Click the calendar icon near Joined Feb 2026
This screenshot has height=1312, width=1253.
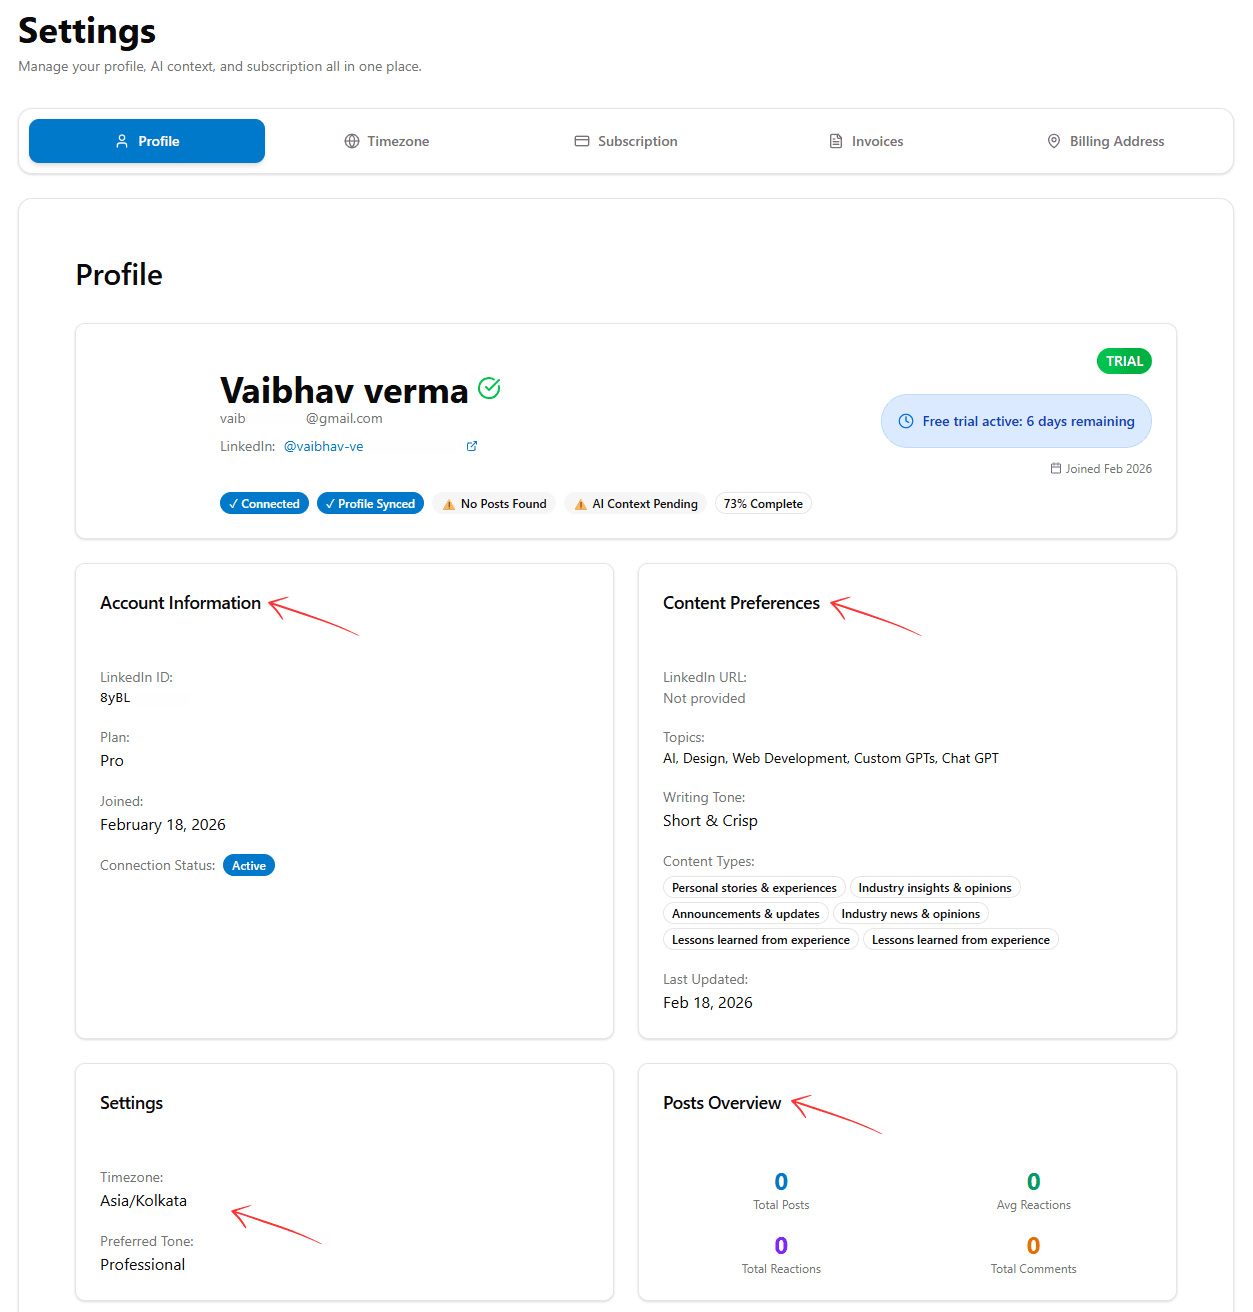pyautogui.click(x=1055, y=468)
